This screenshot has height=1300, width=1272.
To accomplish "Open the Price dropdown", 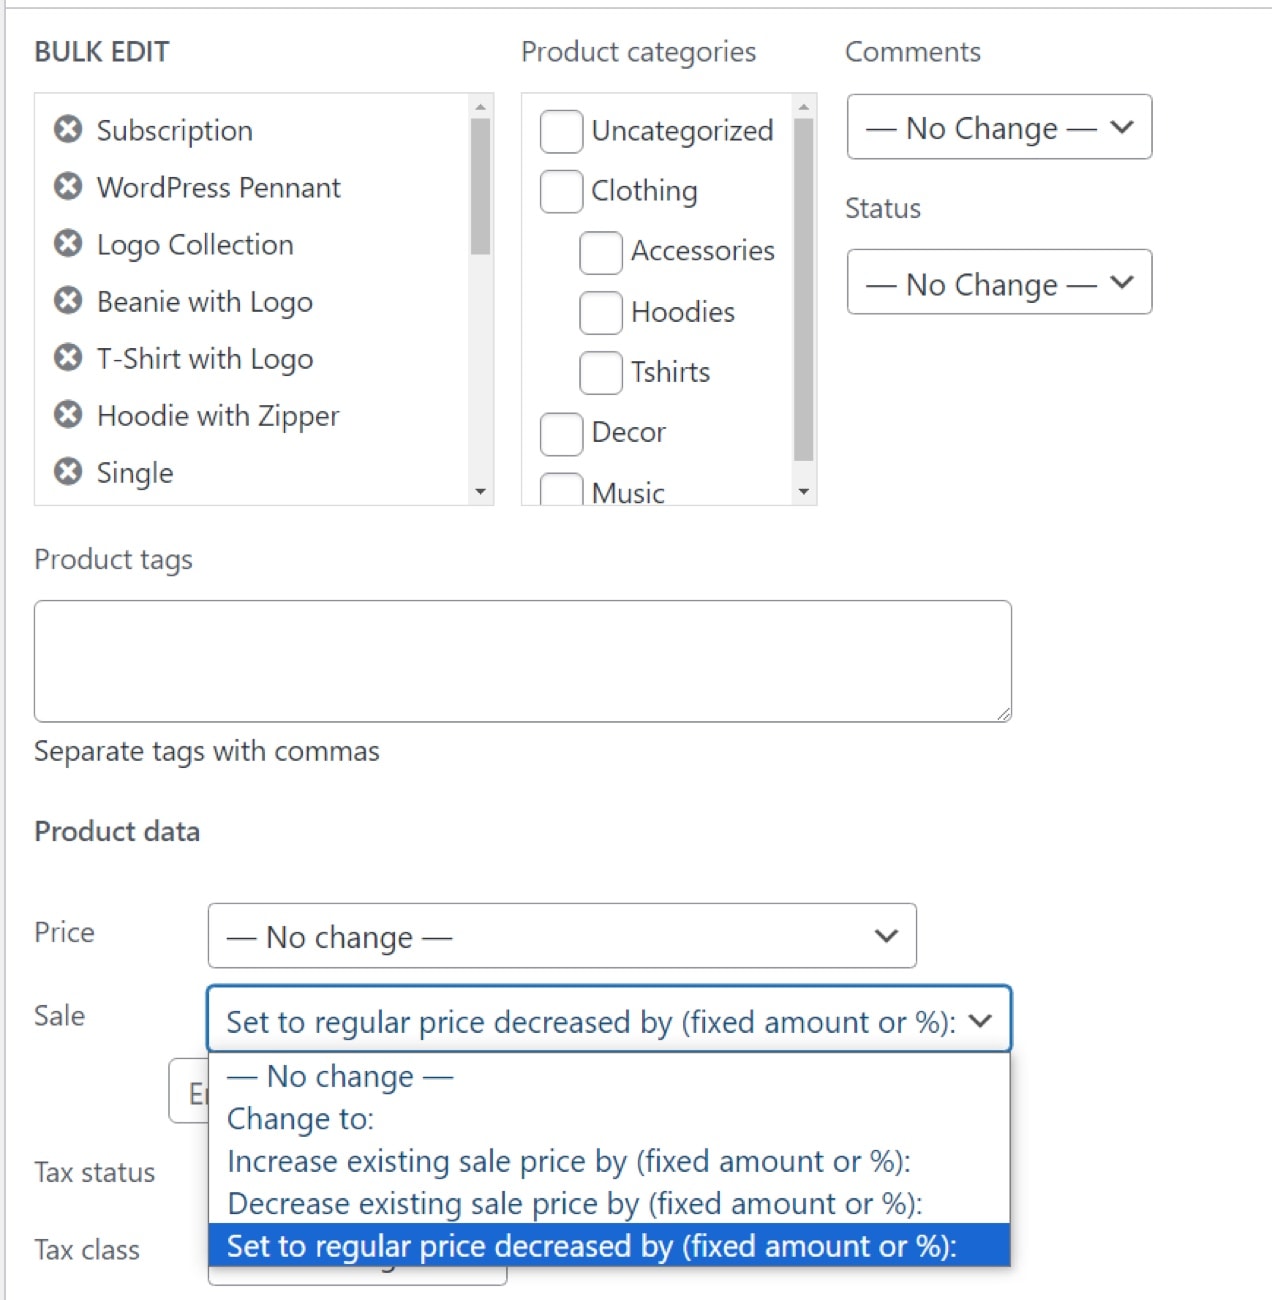I will pyautogui.click(x=561, y=936).
